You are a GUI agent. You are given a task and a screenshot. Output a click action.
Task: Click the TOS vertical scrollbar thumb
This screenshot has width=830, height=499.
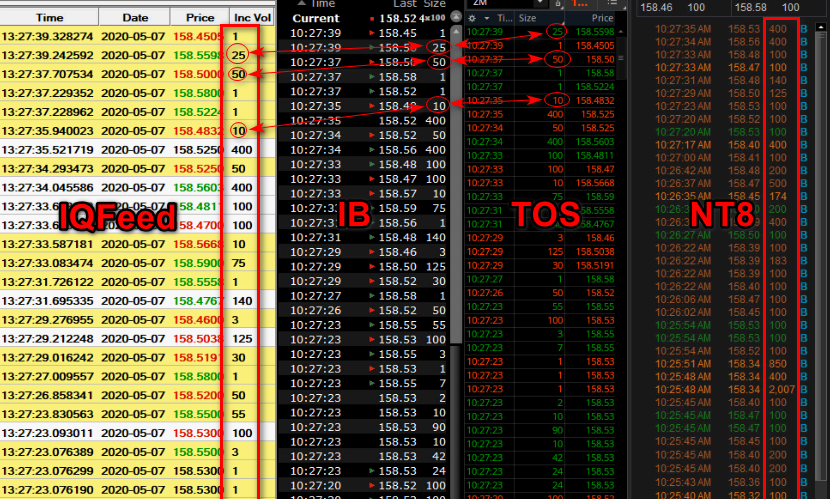point(621,58)
